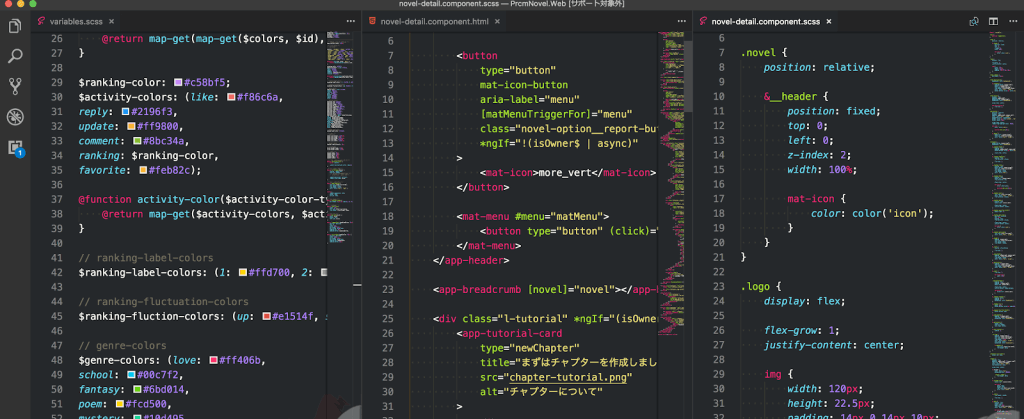
Task: Open the Source Control view
Action: (14, 86)
